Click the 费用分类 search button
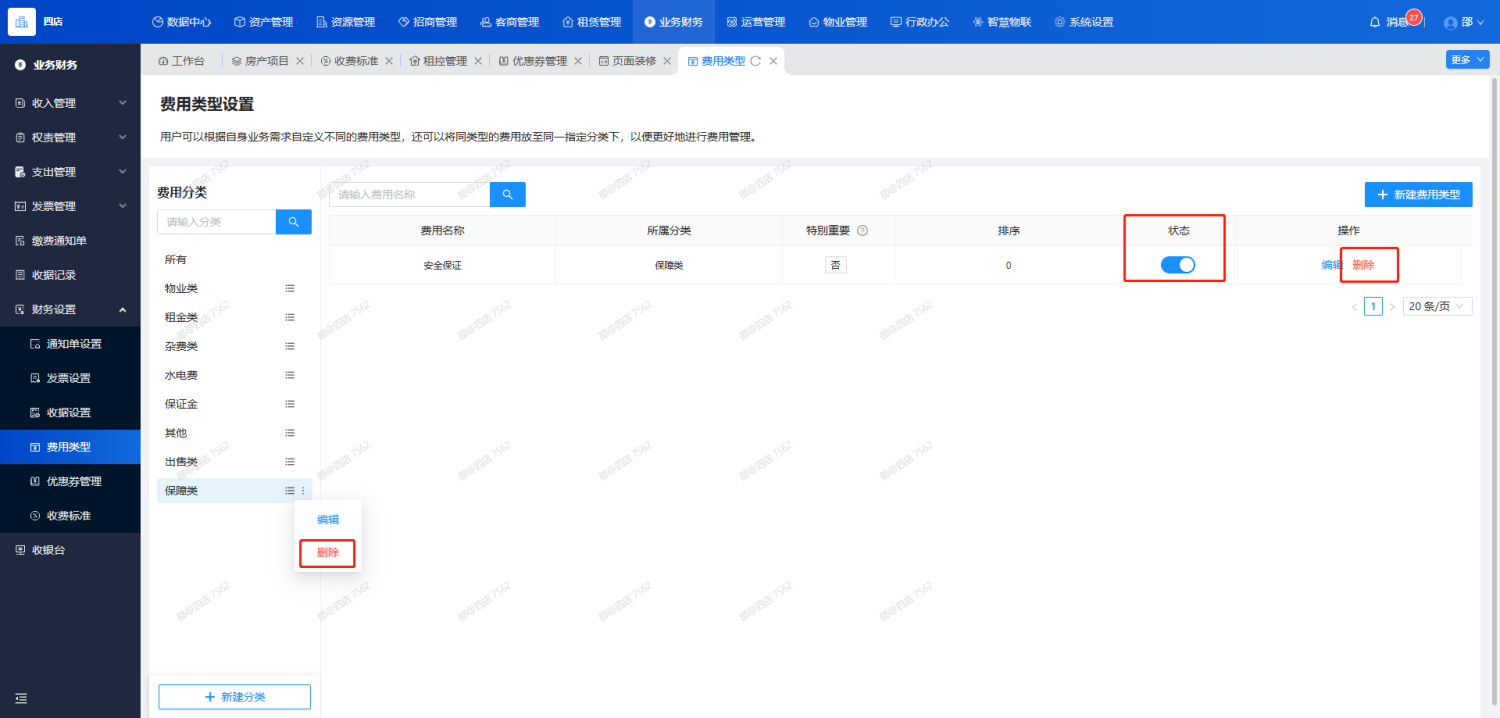Image resolution: width=1500 pixels, height=718 pixels. (x=294, y=222)
